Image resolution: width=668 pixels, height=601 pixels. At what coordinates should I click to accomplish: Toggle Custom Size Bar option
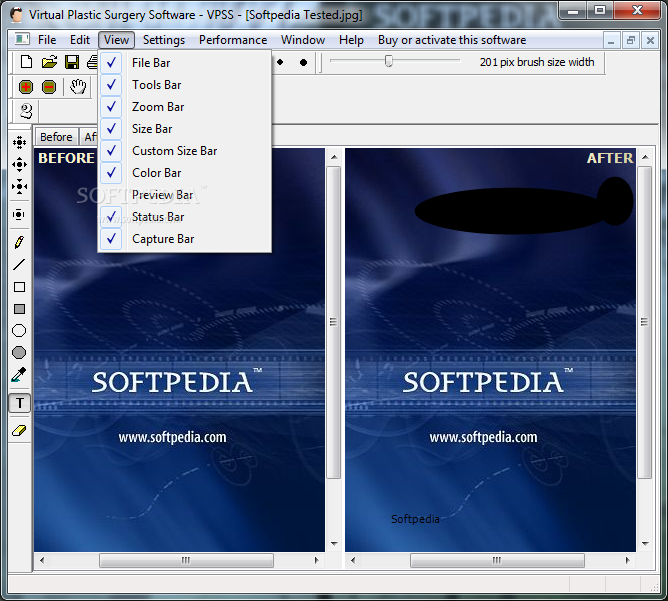pos(185,151)
